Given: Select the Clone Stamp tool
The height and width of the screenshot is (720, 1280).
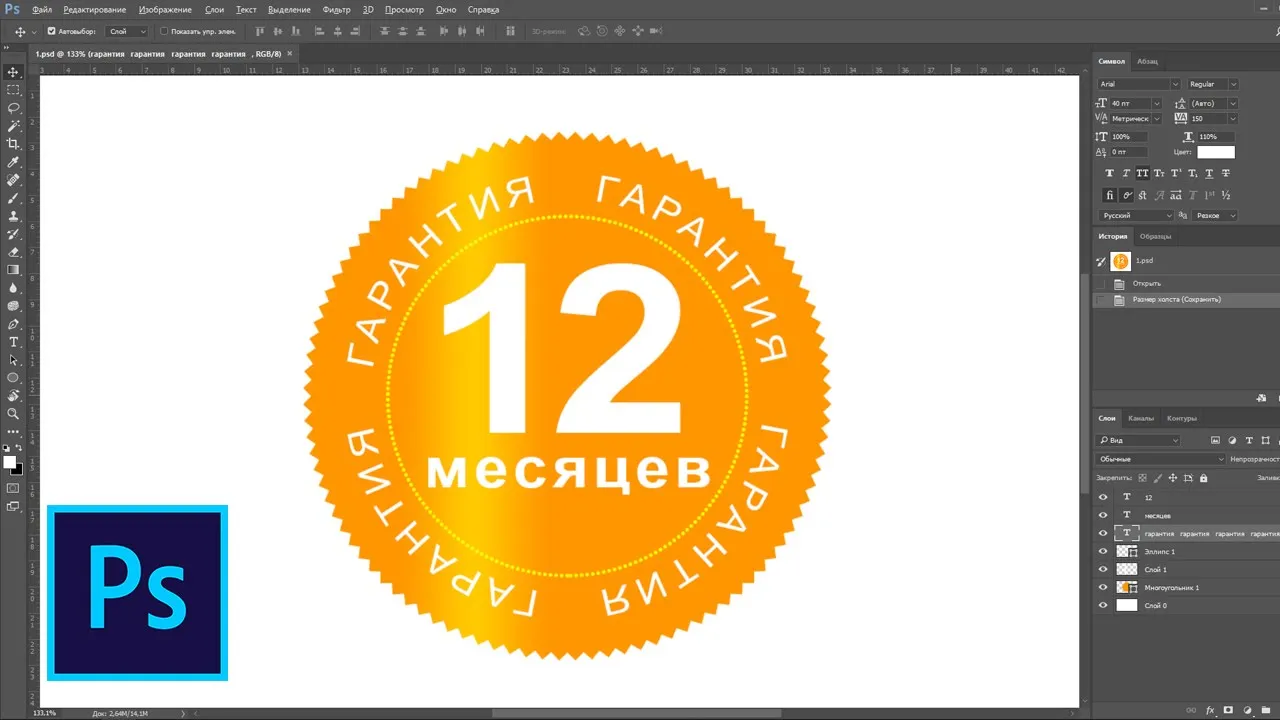Looking at the screenshot, I should pos(13,216).
